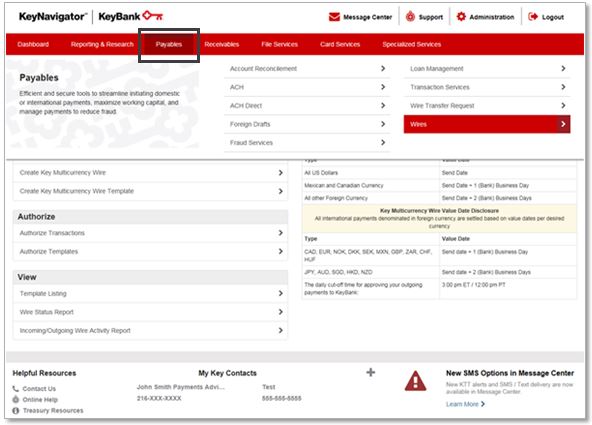Open Reporting & Research menu

tap(102, 44)
